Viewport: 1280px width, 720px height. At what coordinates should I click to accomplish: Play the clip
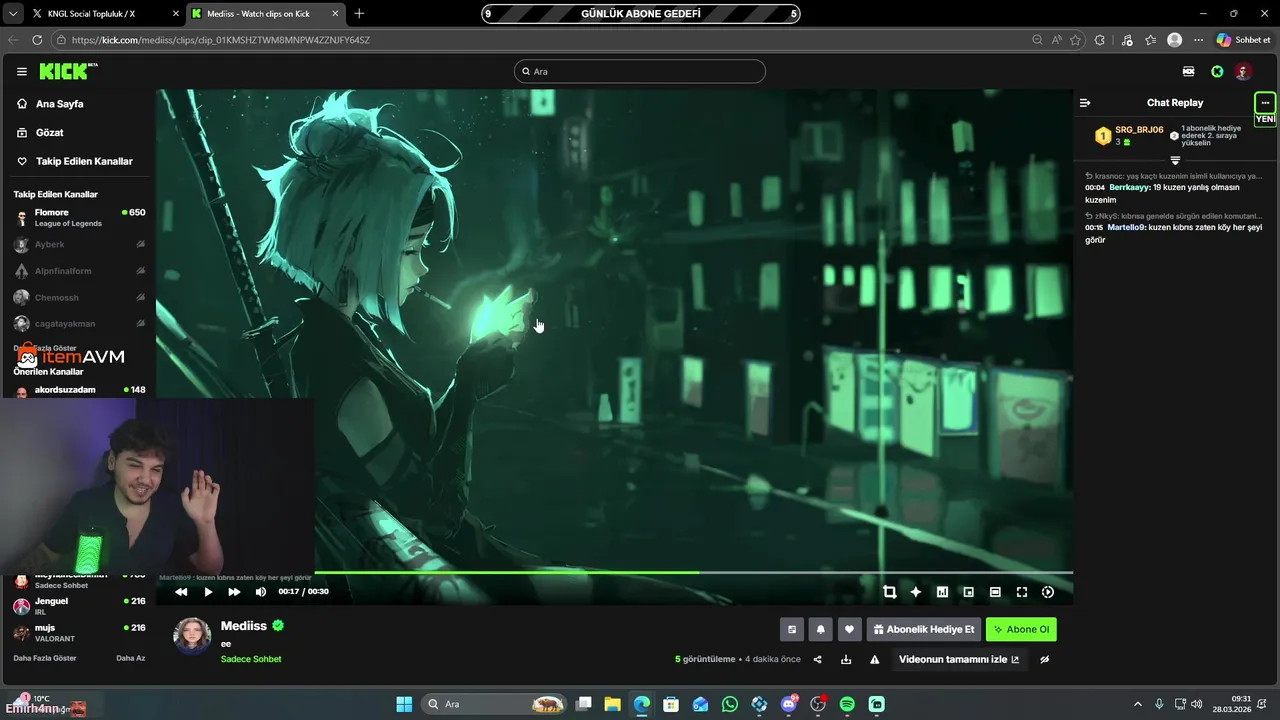coord(208,592)
